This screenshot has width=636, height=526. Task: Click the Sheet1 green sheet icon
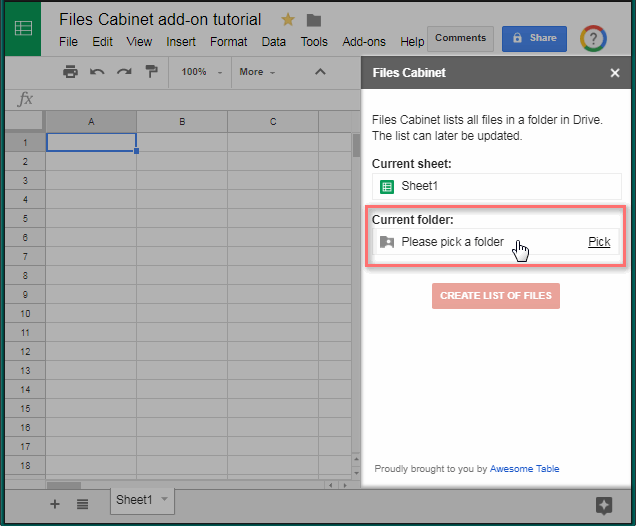(x=387, y=187)
